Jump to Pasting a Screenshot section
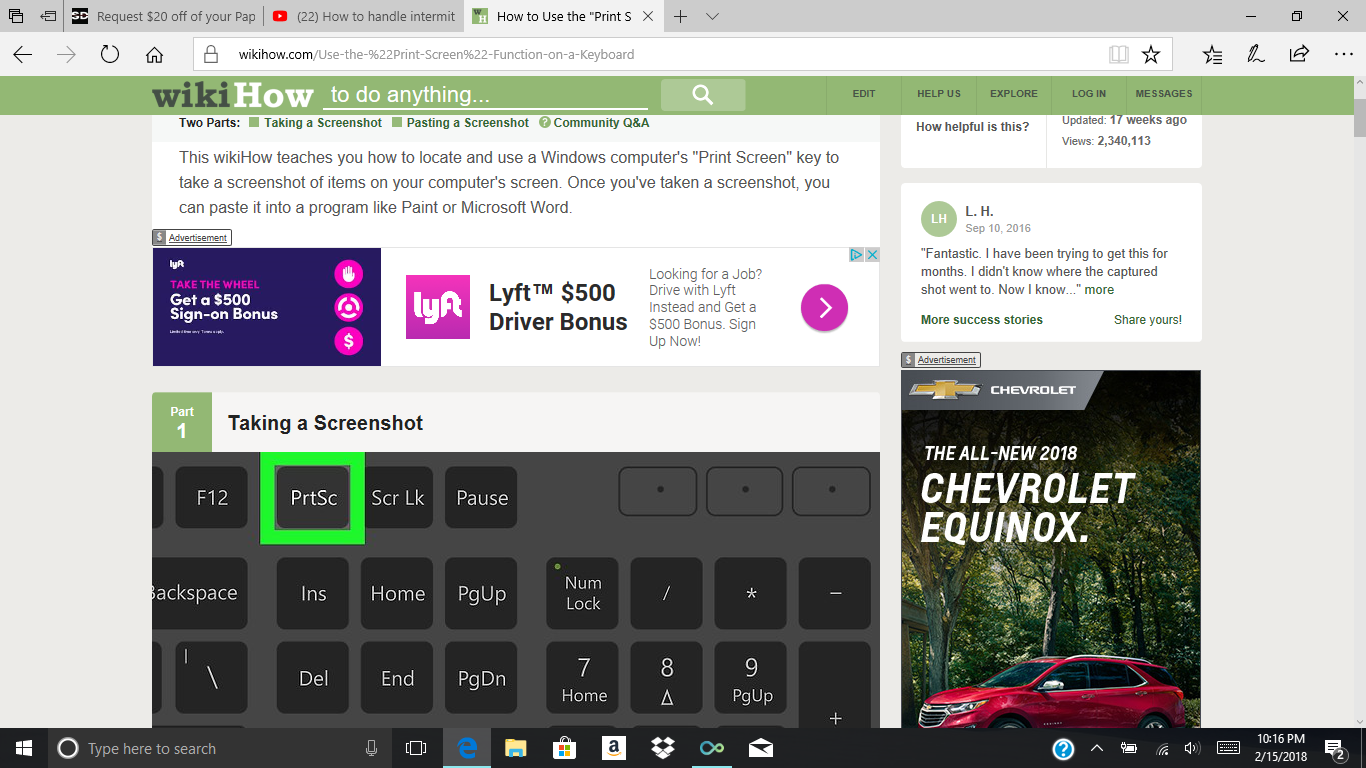1366x768 pixels. click(x=467, y=123)
